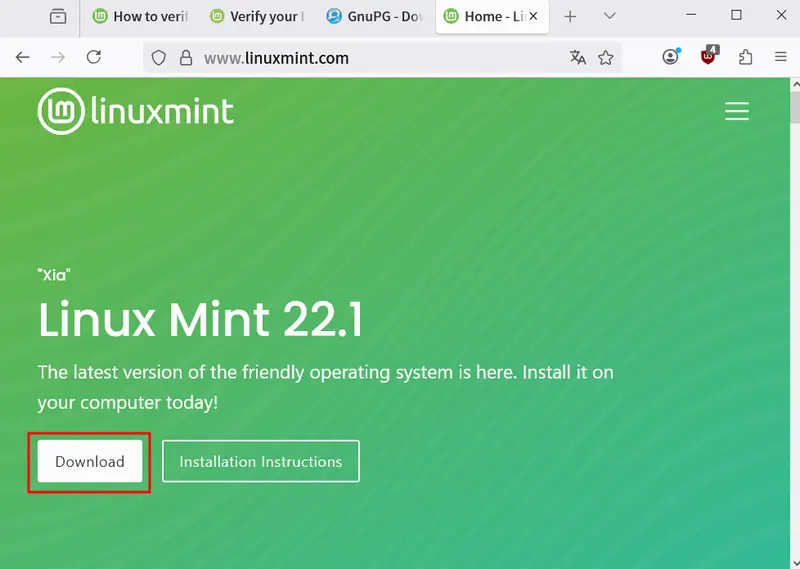Click the forward navigation arrow
The height and width of the screenshot is (569, 800).
pyautogui.click(x=58, y=57)
